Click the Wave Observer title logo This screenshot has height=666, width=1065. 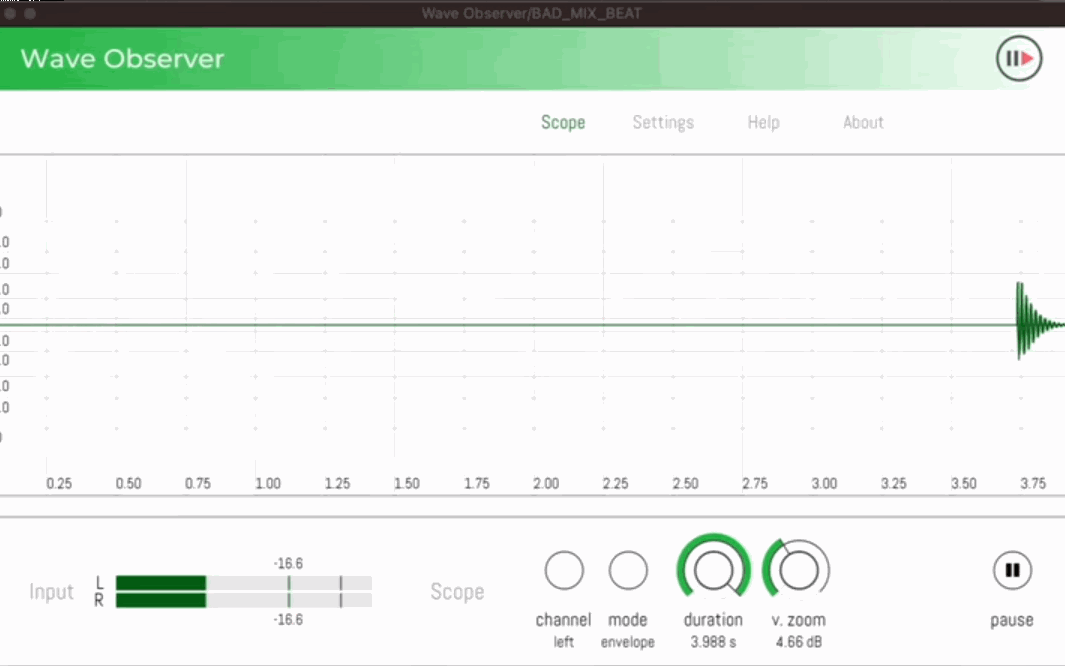(x=122, y=59)
